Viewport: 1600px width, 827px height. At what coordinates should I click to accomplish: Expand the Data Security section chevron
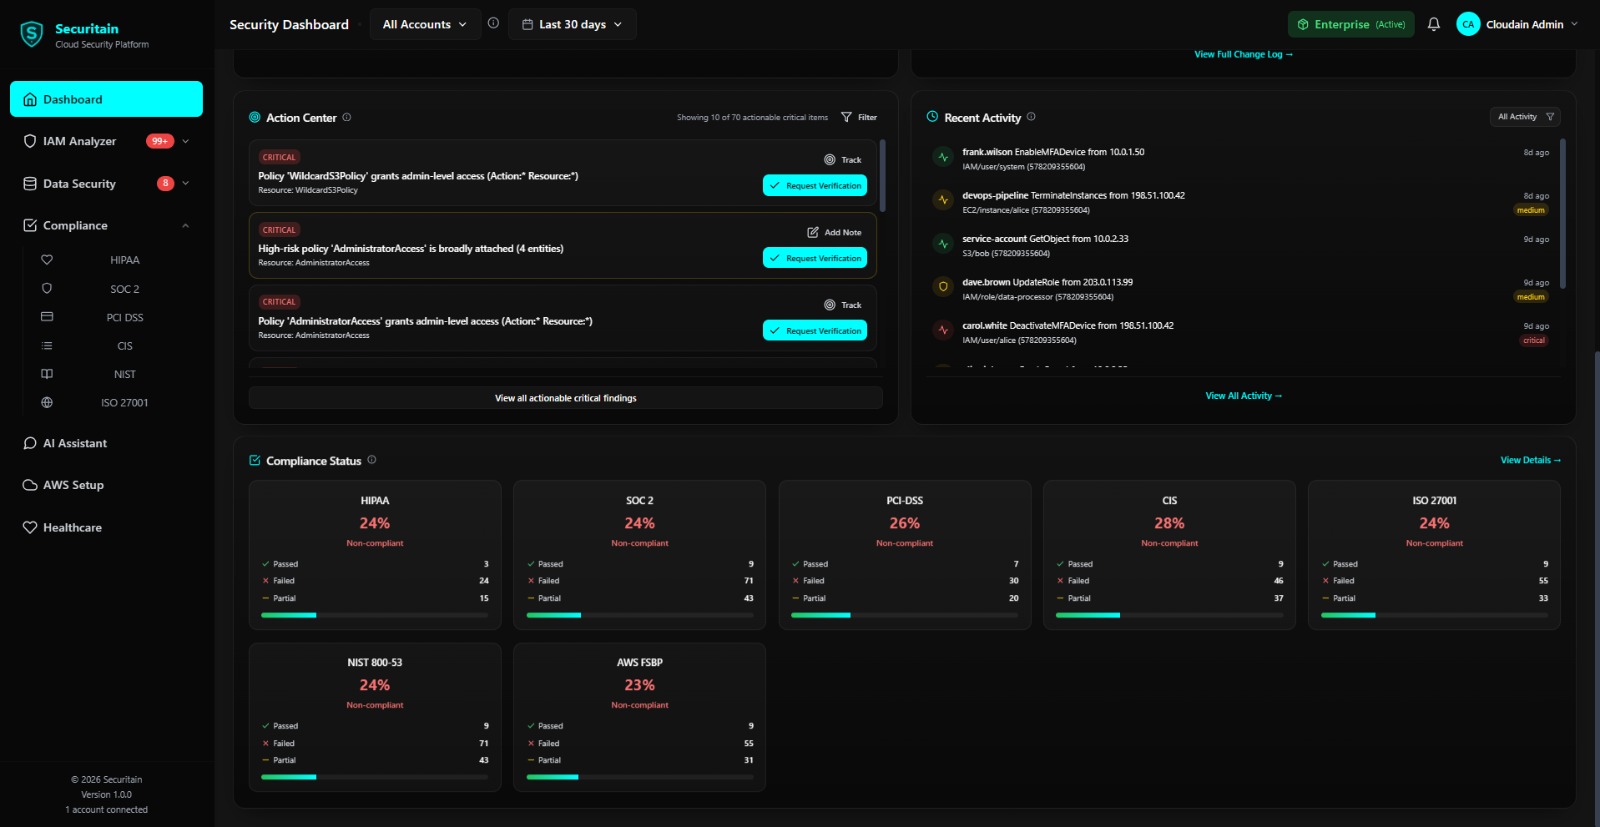186,183
